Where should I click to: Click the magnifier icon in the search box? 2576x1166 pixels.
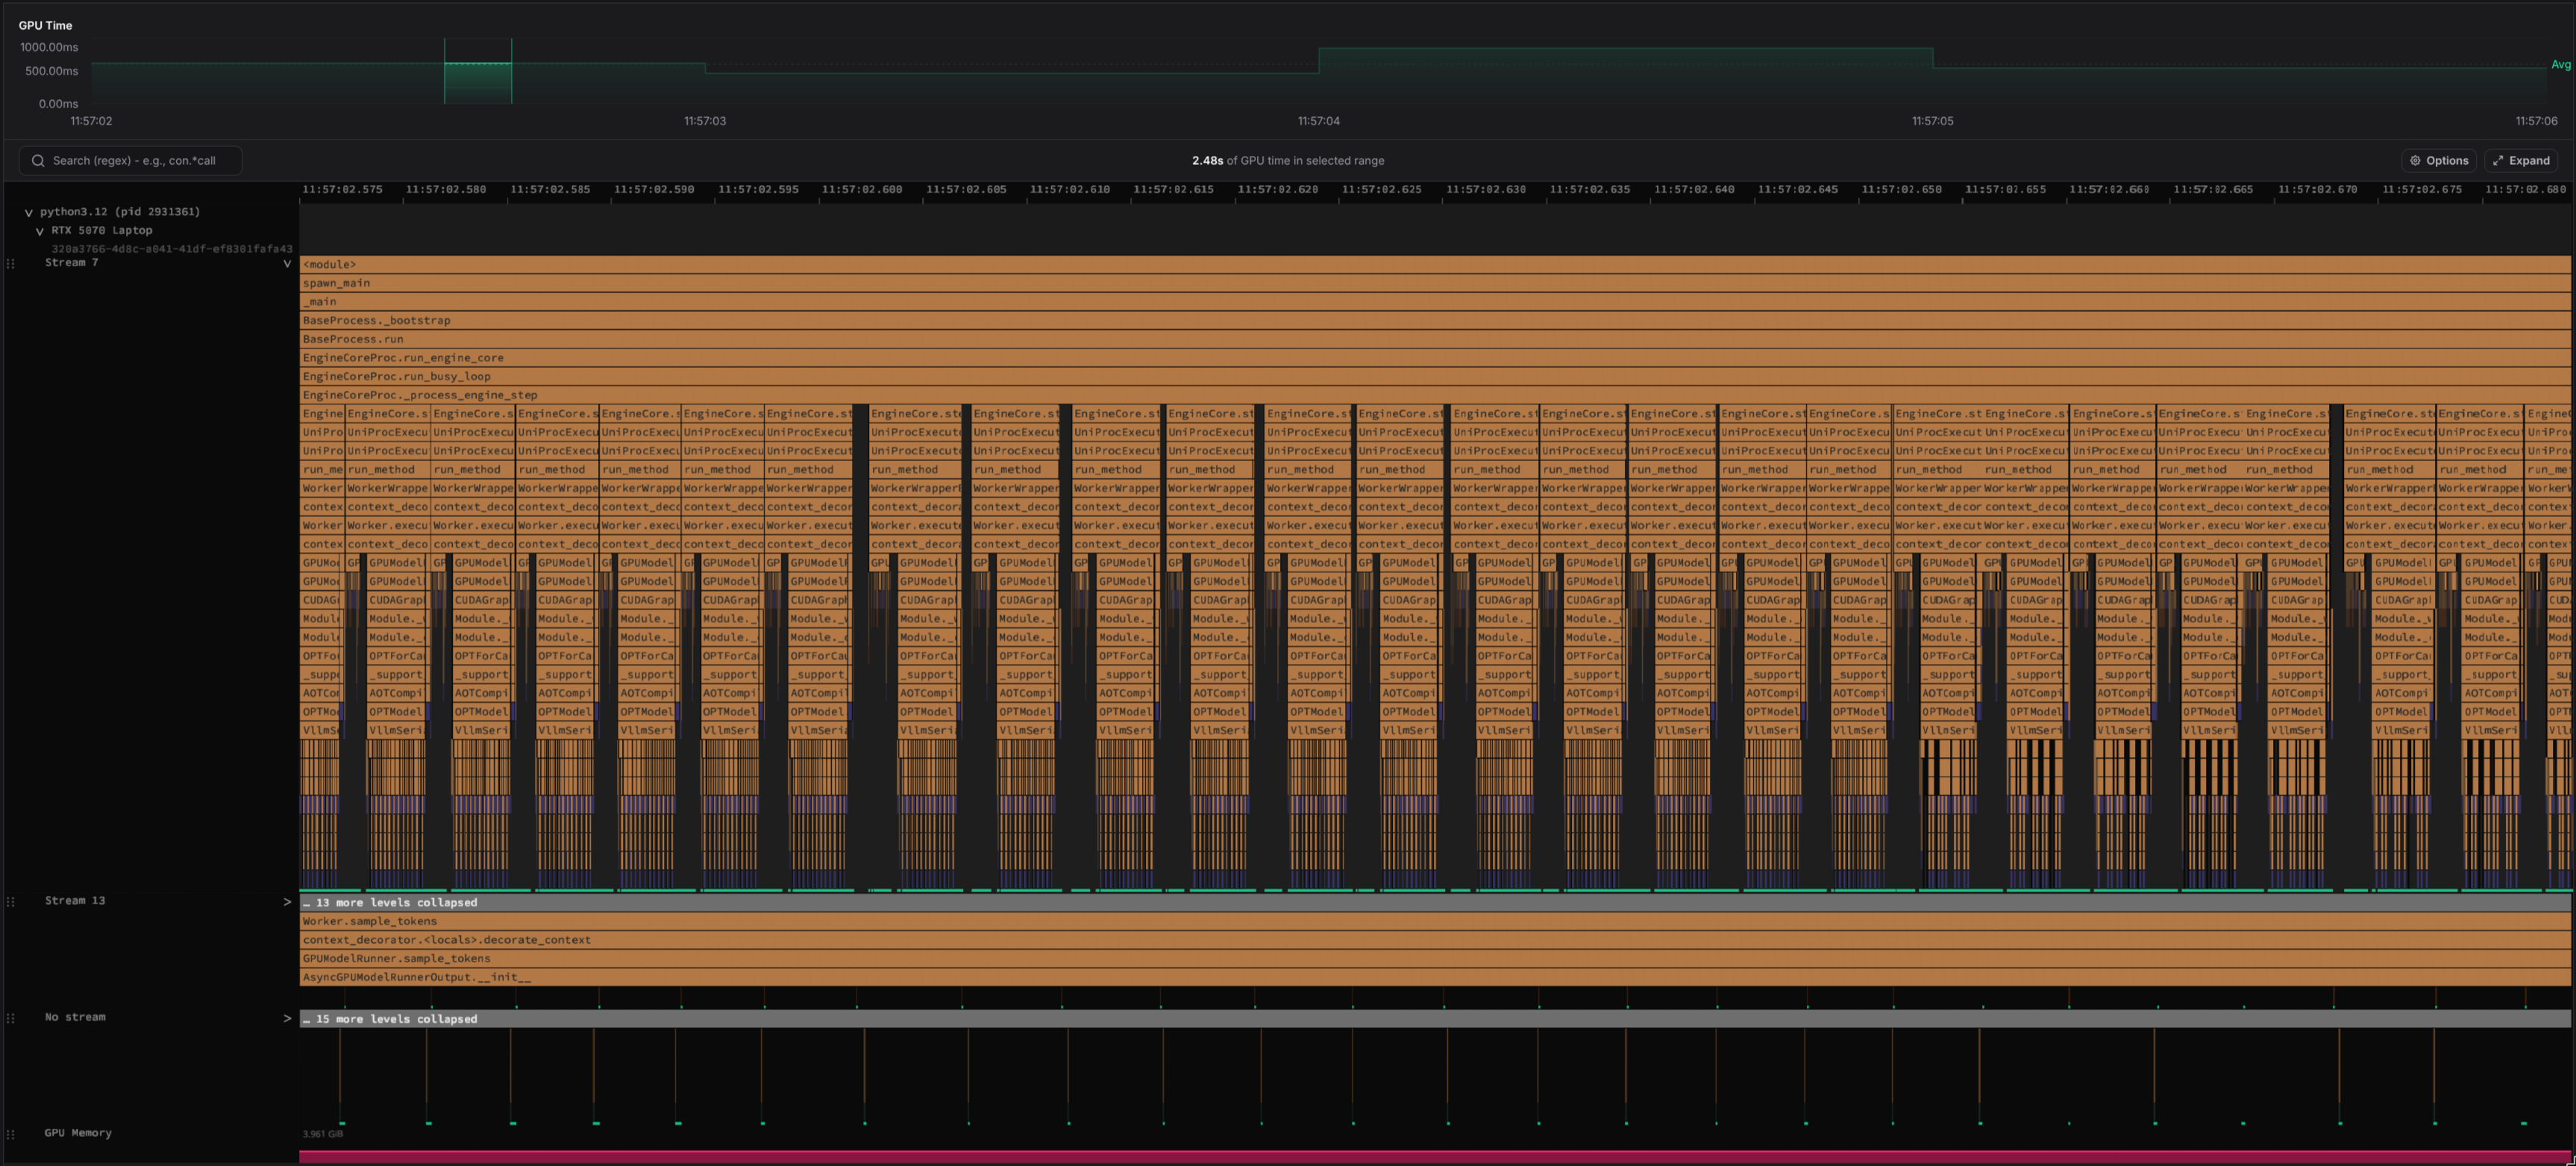(38, 161)
